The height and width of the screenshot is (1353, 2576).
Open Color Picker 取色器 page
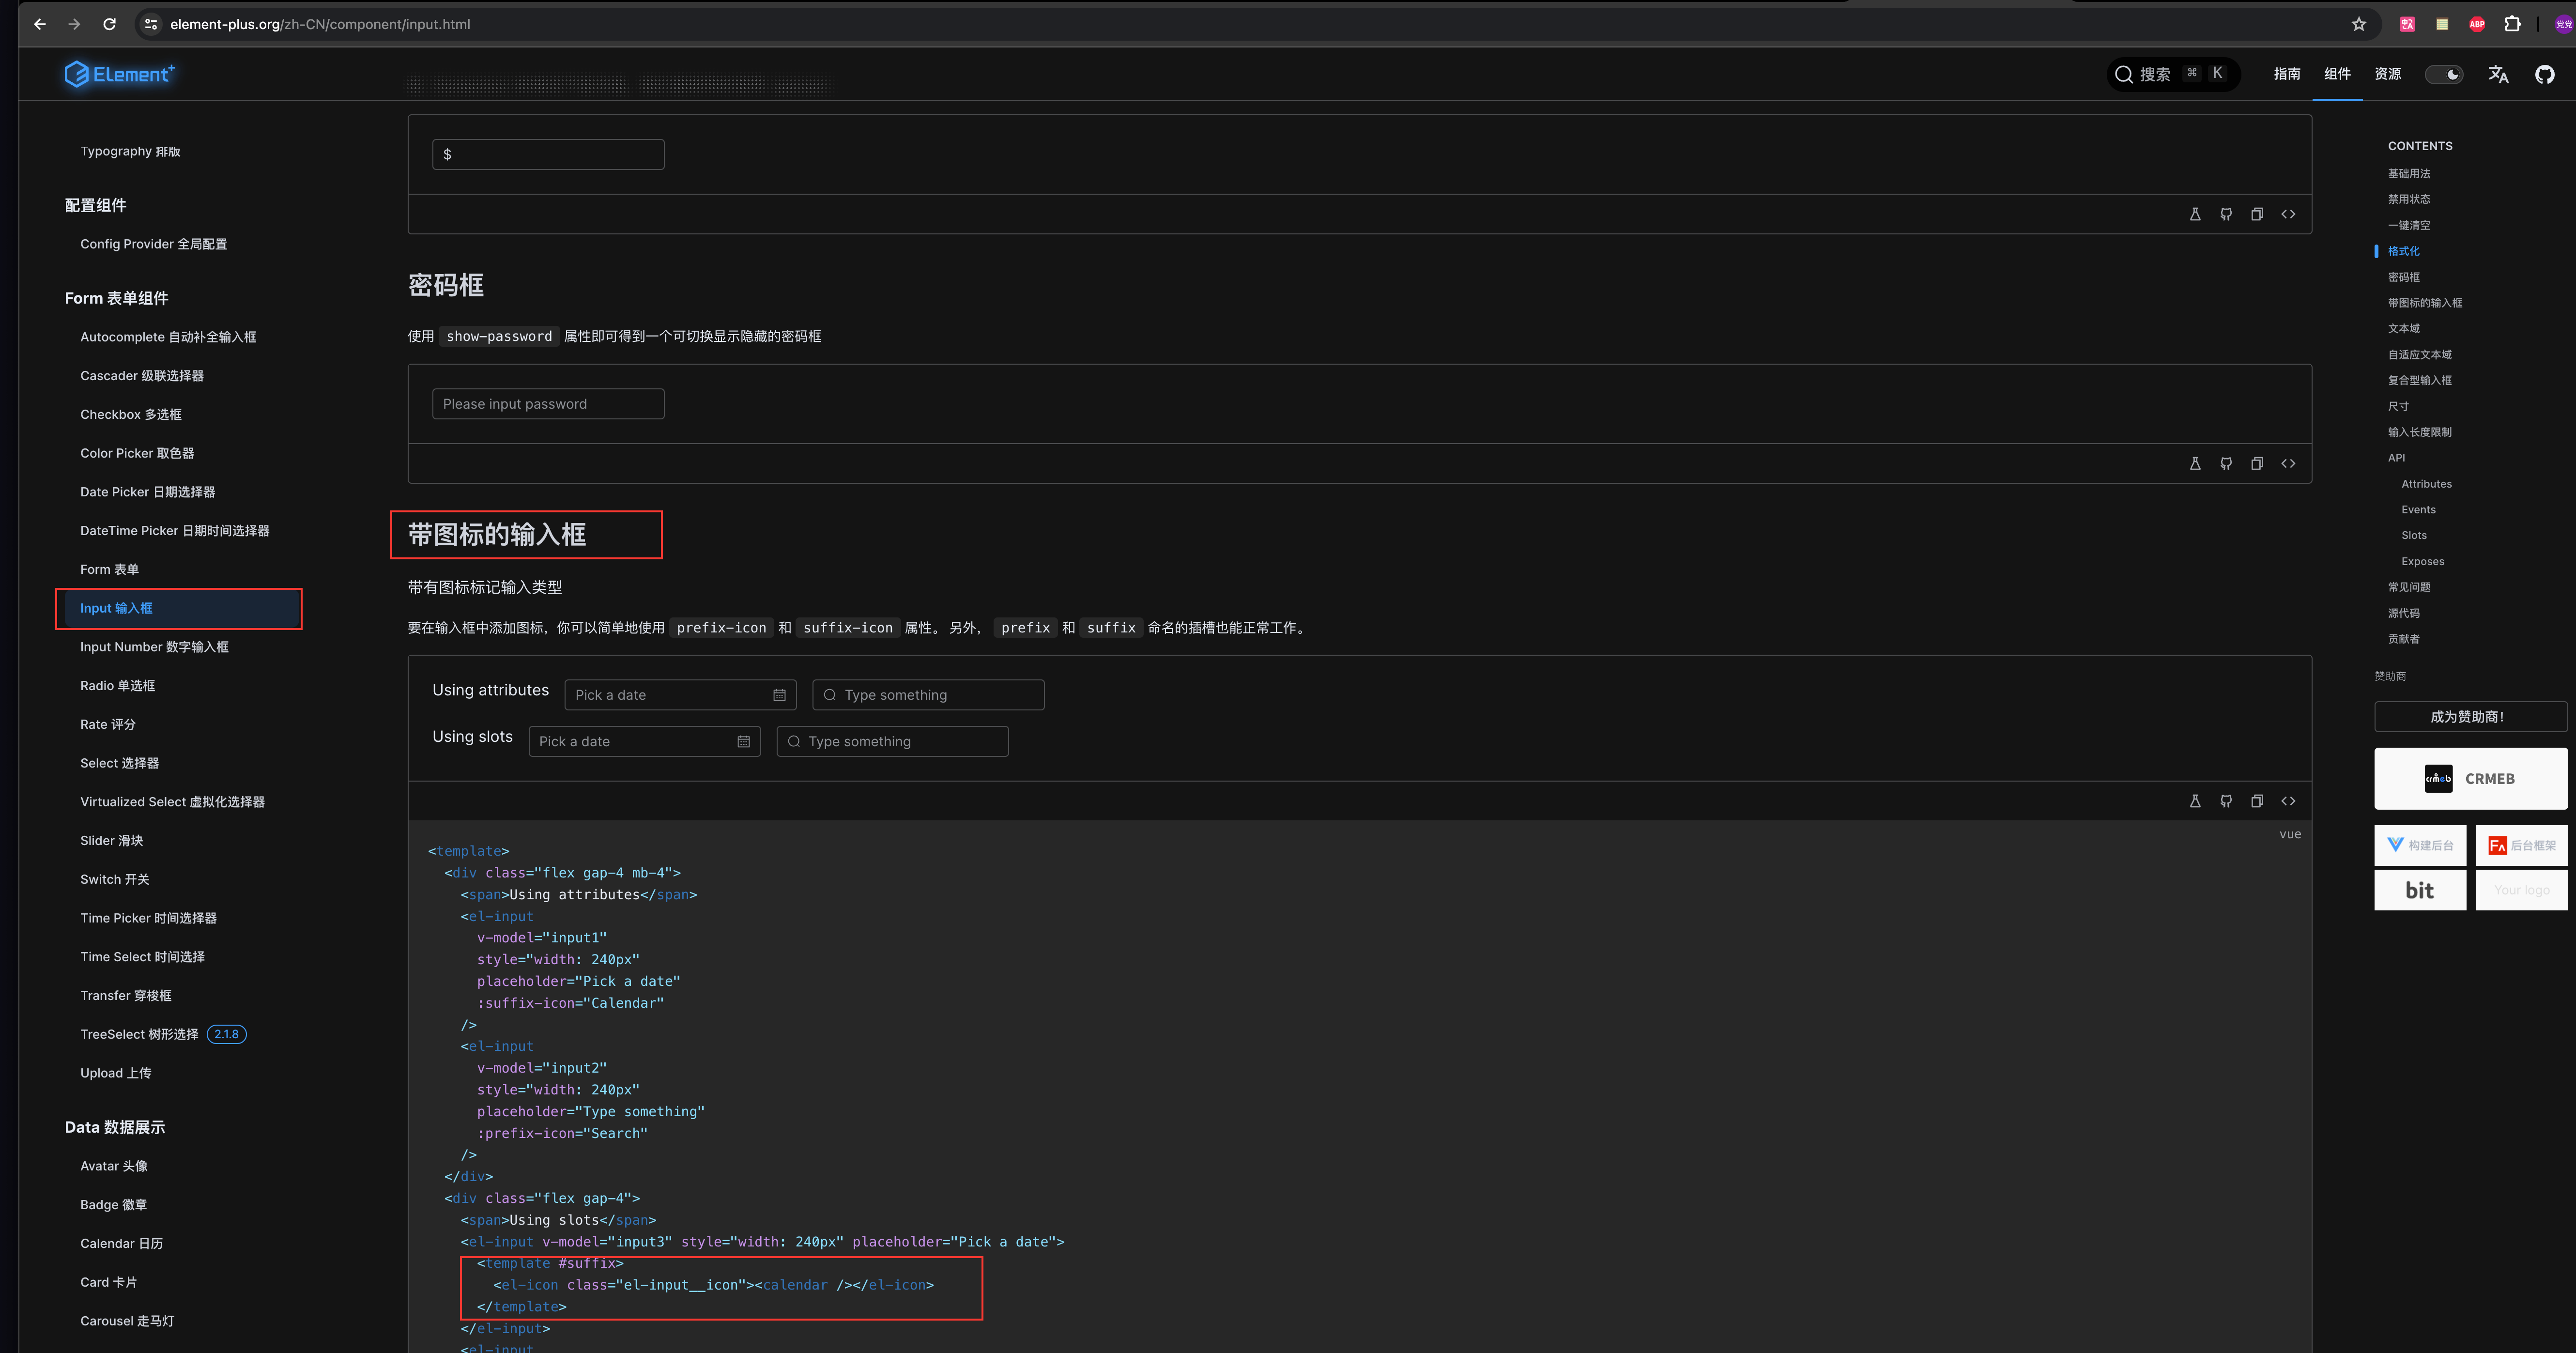137,453
